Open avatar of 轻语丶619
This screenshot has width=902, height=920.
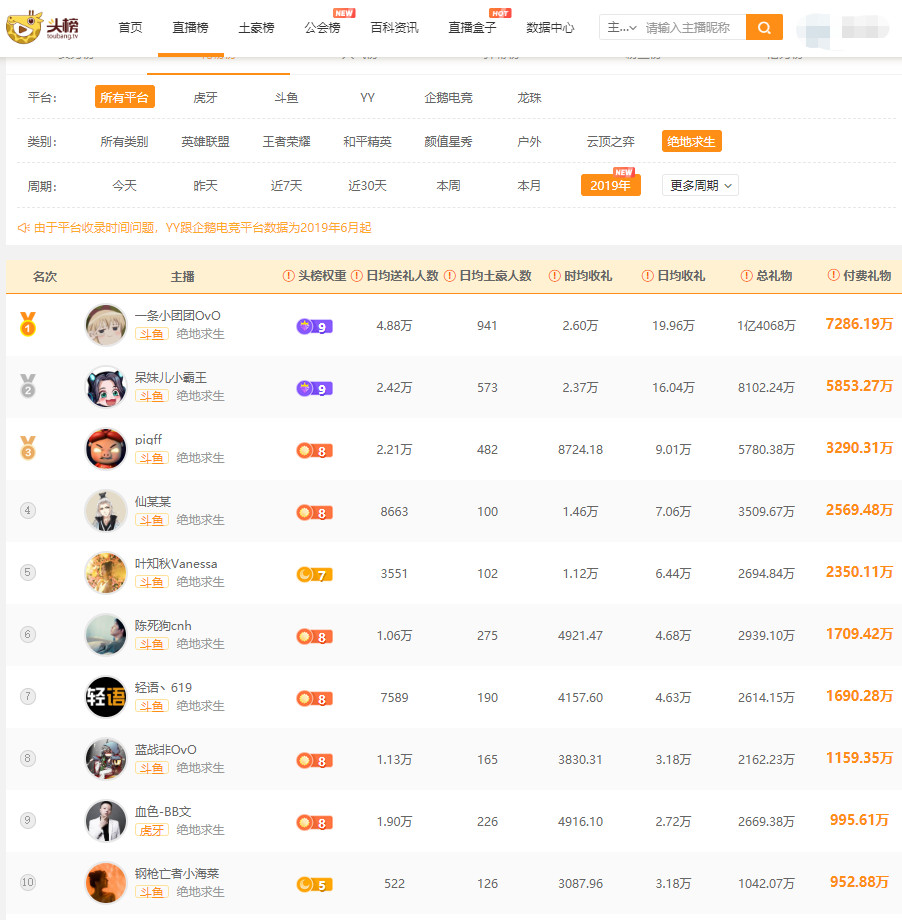click(x=106, y=696)
